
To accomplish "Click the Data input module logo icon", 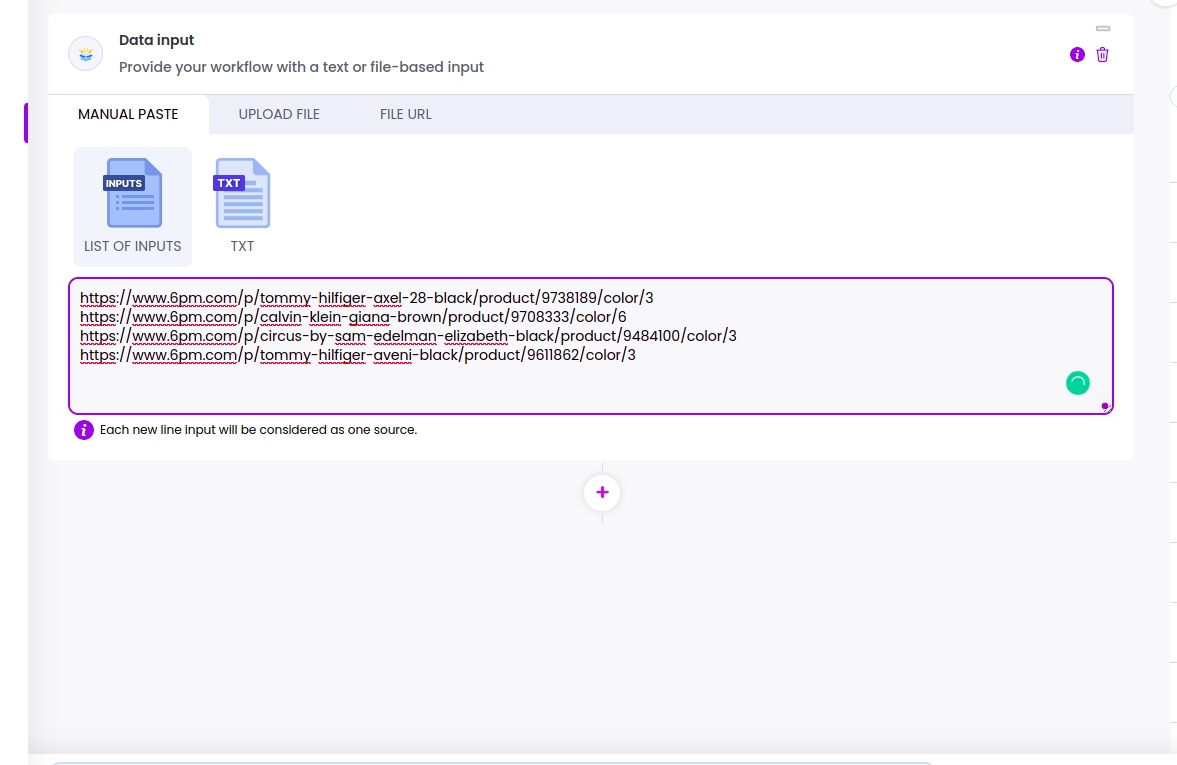I will [x=85, y=54].
